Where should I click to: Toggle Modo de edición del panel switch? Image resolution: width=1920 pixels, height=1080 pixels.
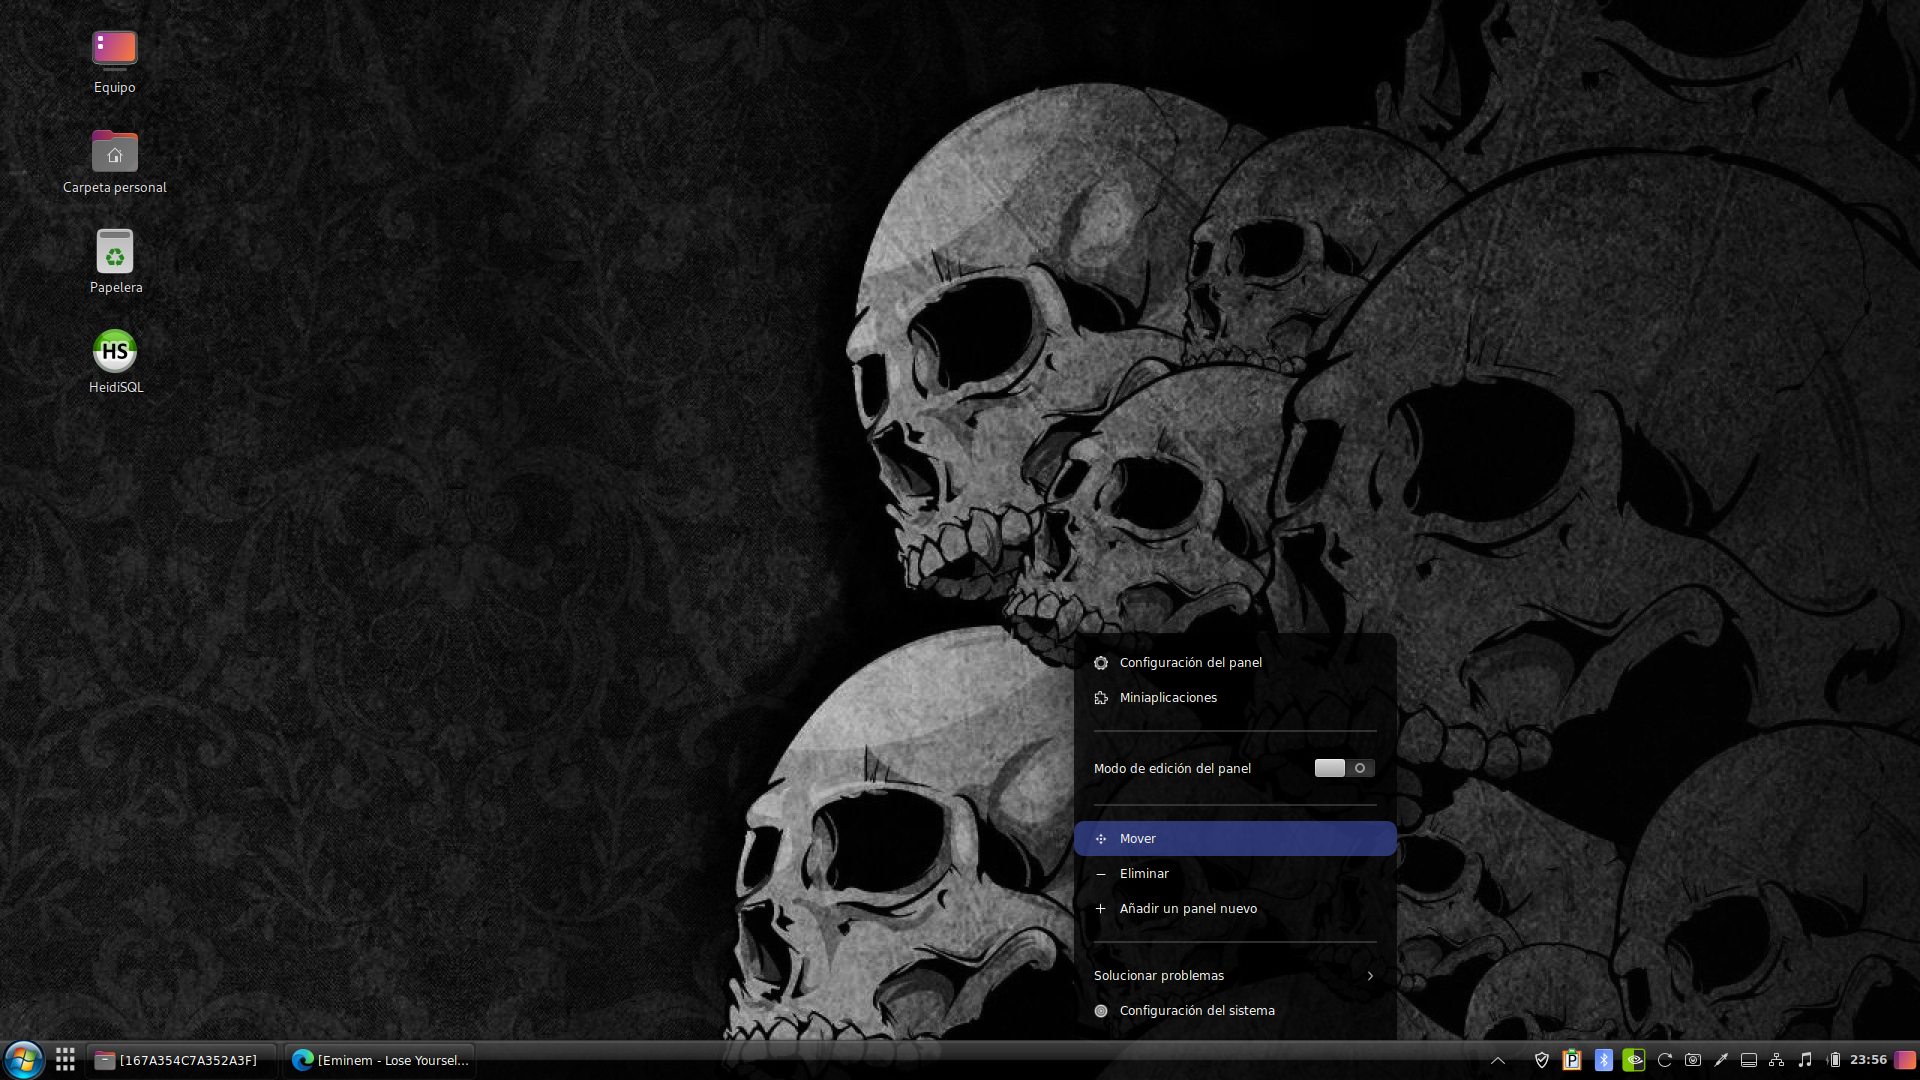tap(1344, 768)
